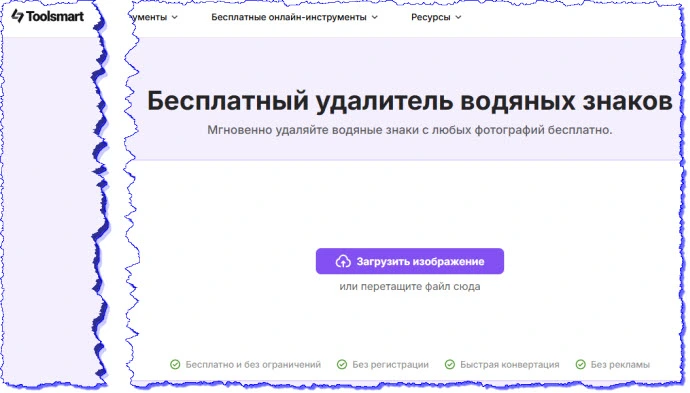Click the "Бесплатно и без ограничений" label
Image resolution: width=690 pixels, height=393 pixels.
[253, 364]
